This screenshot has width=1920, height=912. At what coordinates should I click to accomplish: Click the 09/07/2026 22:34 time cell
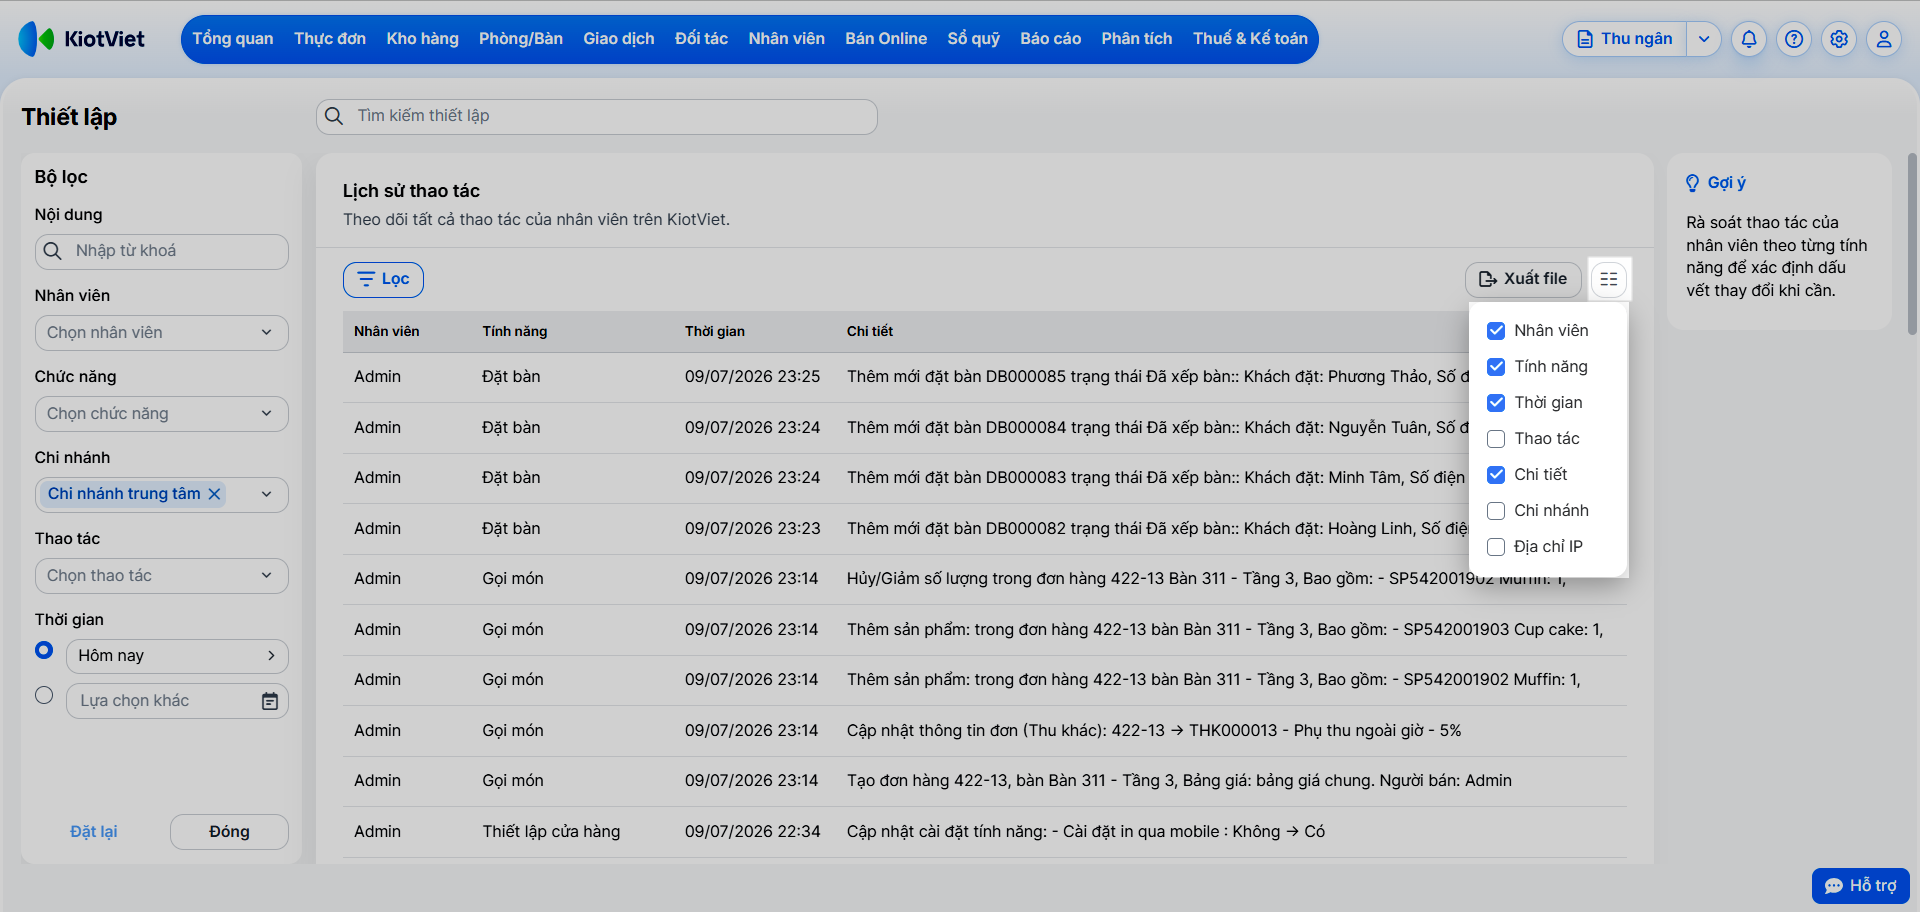[x=752, y=832]
